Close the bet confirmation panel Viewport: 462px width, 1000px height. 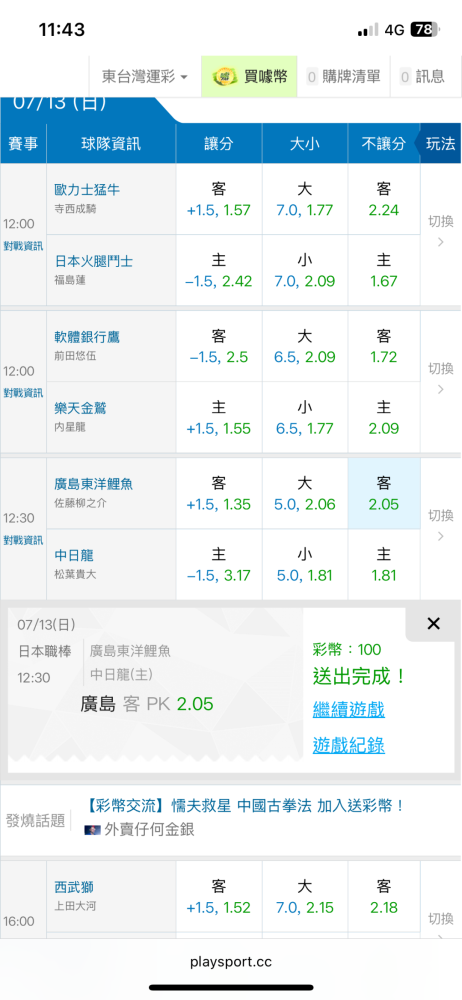tap(433, 624)
